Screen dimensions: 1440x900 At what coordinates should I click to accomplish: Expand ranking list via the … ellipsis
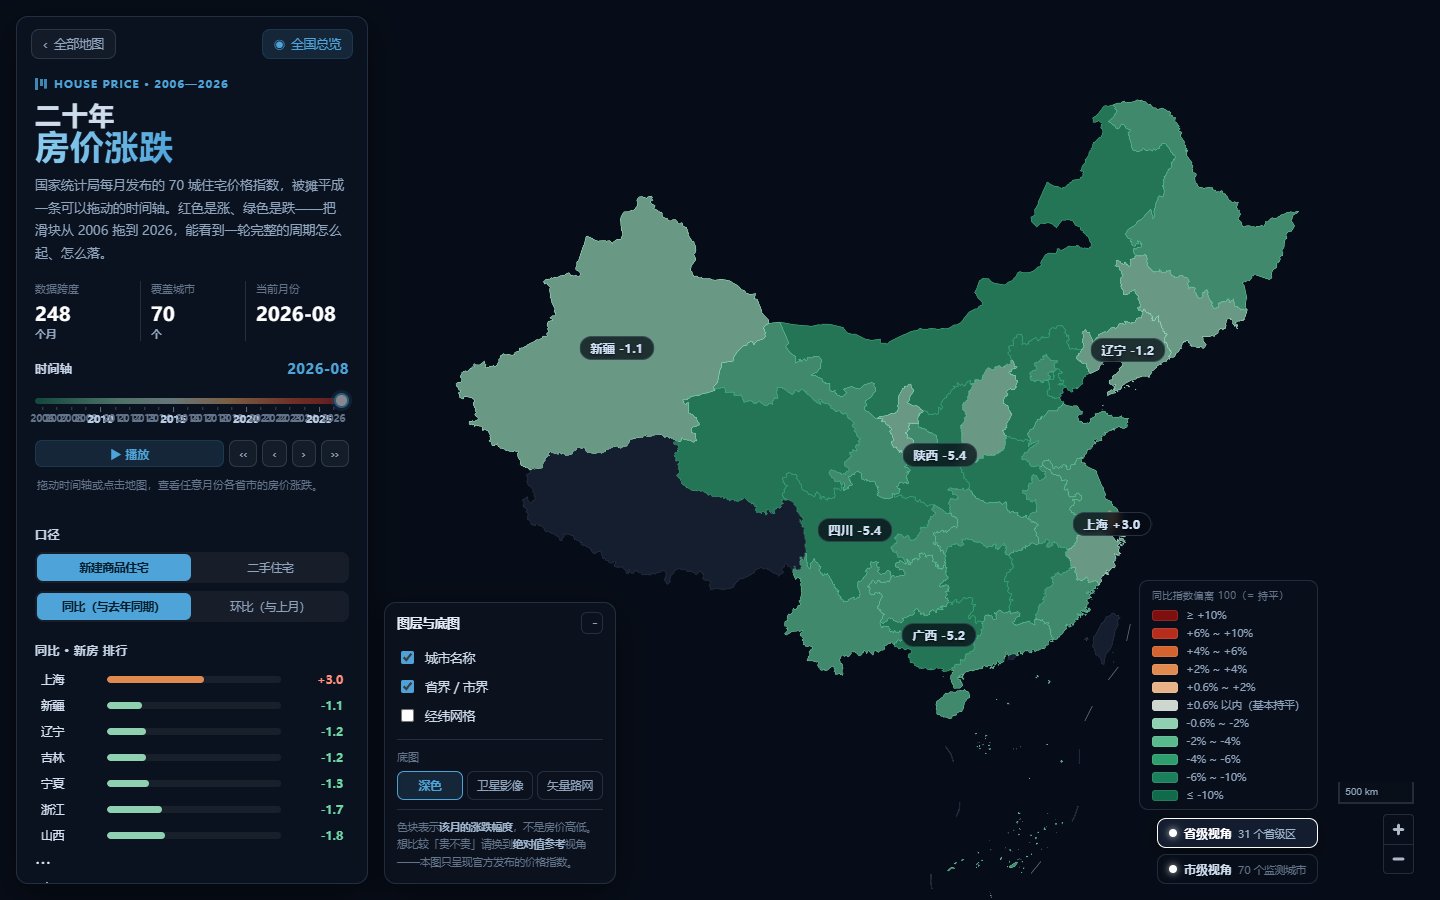43,861
